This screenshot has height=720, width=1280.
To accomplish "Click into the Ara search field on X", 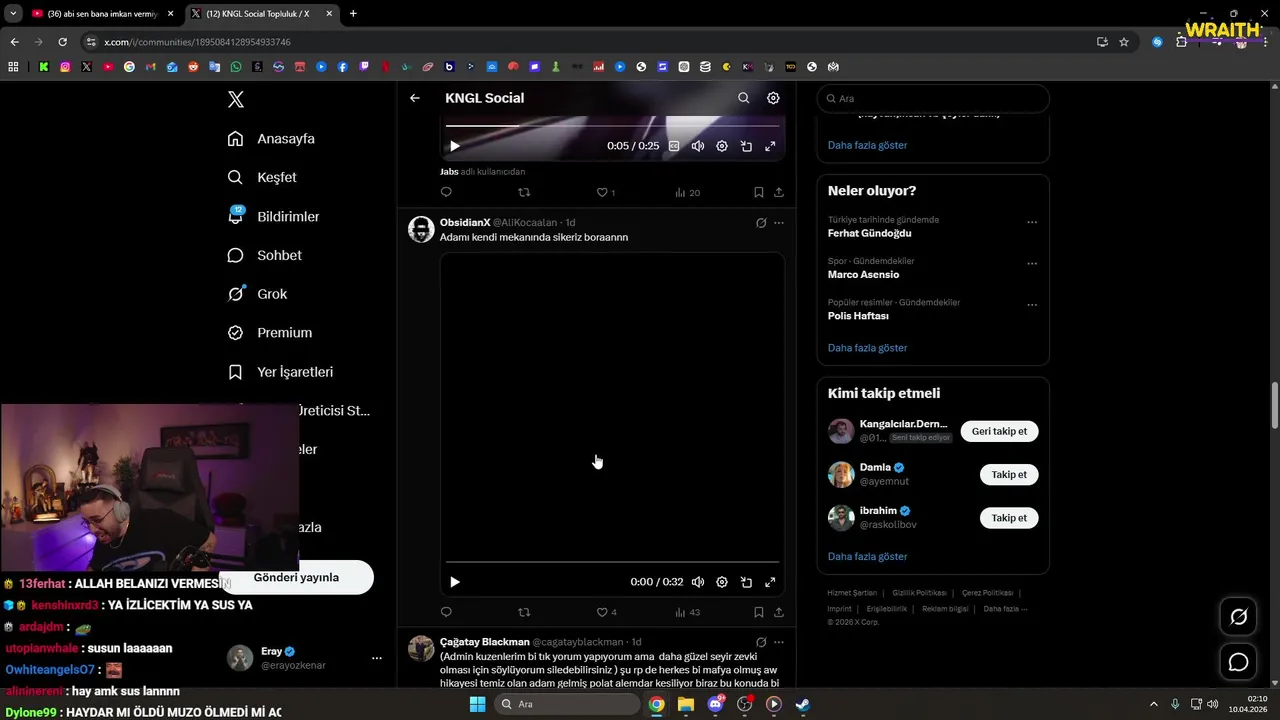I will click(933, 98).
